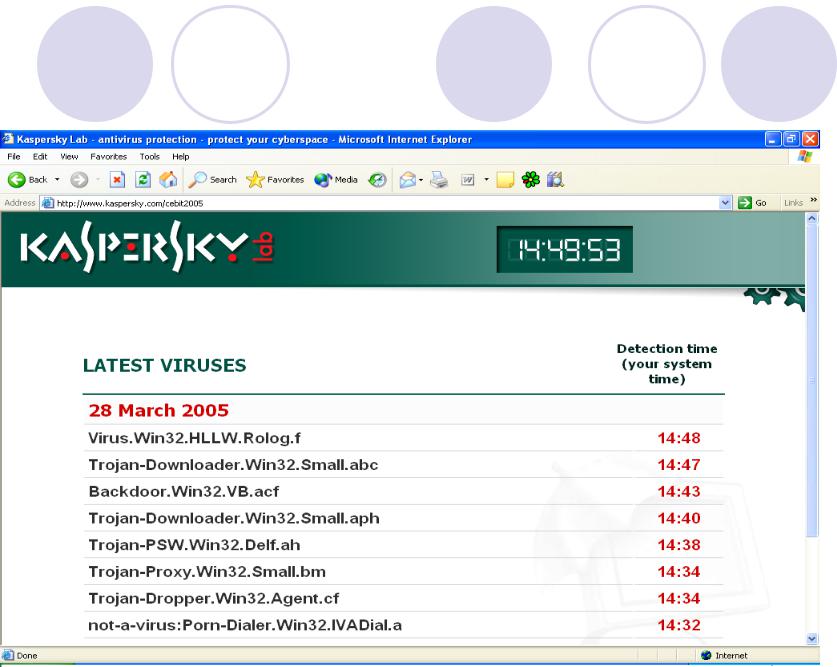Stop page loading with the red X icon

(117, 180)
